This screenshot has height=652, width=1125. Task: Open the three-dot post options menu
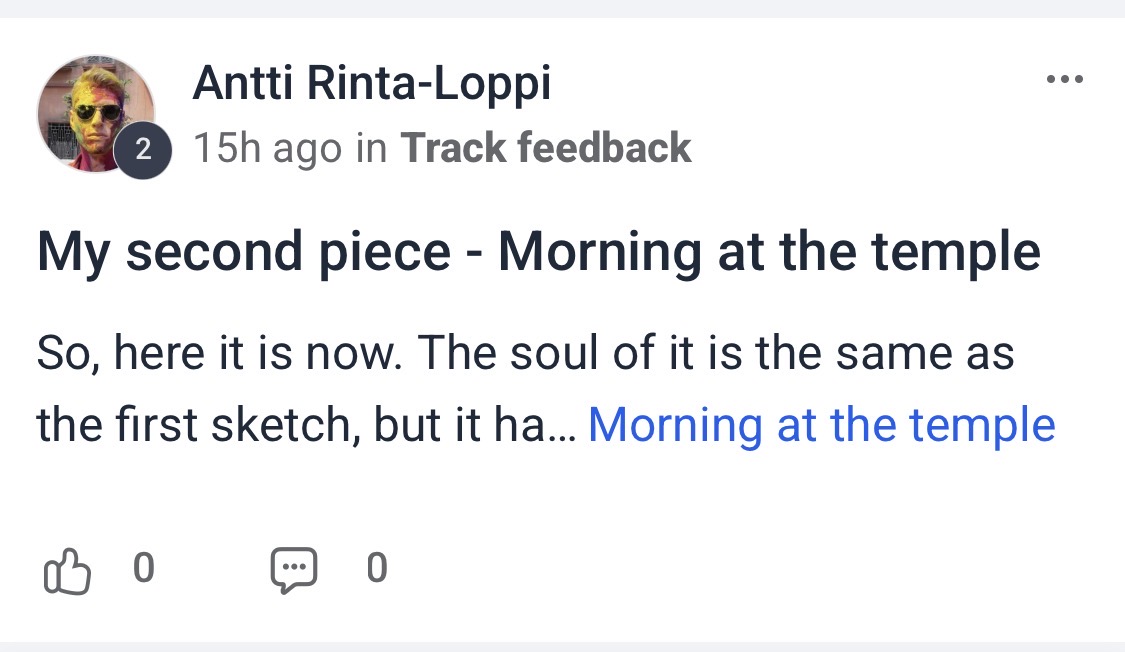[1064, 80]
